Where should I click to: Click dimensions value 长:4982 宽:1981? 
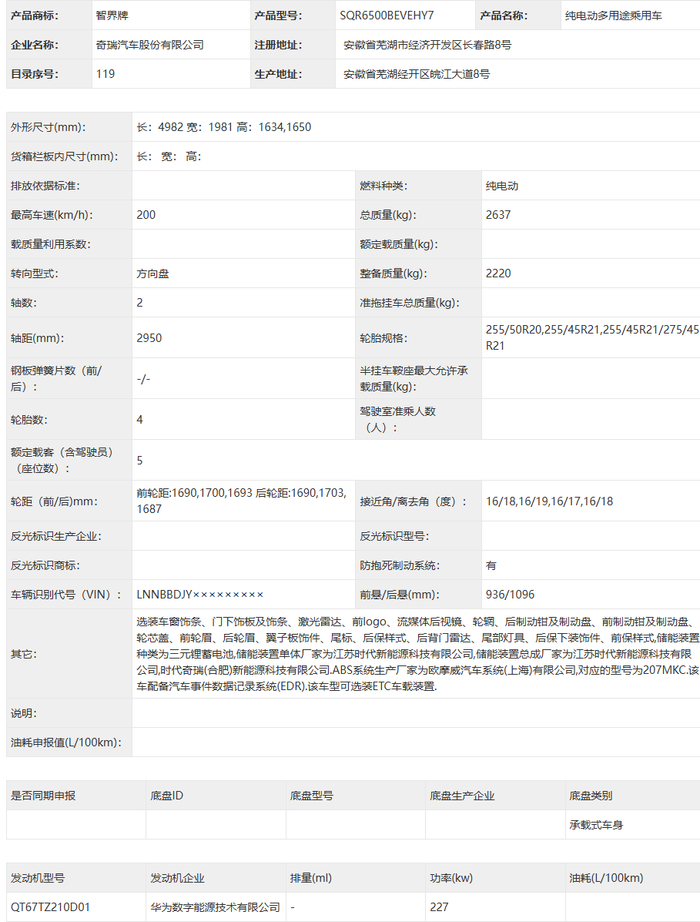point(185,127)
